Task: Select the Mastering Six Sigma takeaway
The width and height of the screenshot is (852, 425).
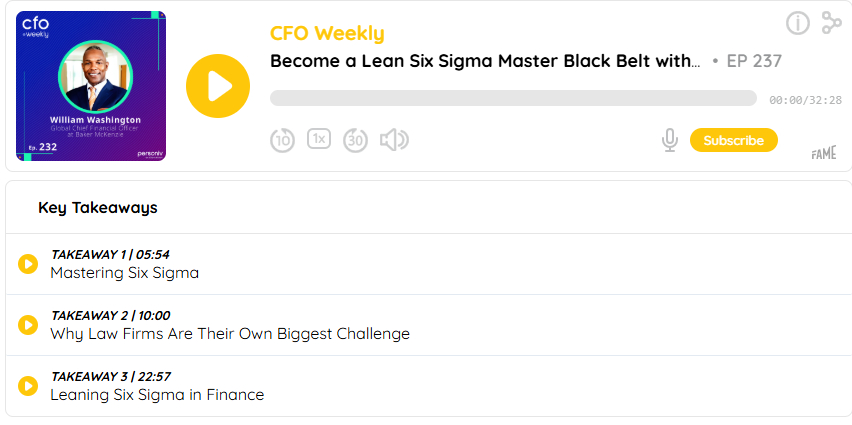Action: coord(125,273)
